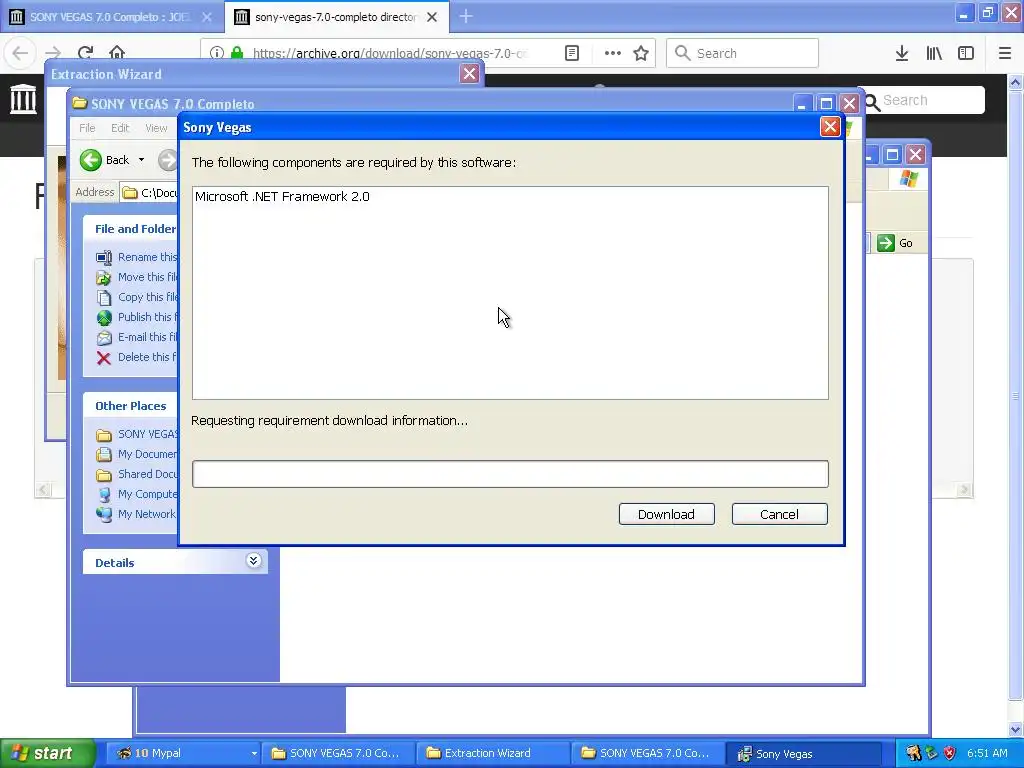Reload the page in Firefox

86,53
